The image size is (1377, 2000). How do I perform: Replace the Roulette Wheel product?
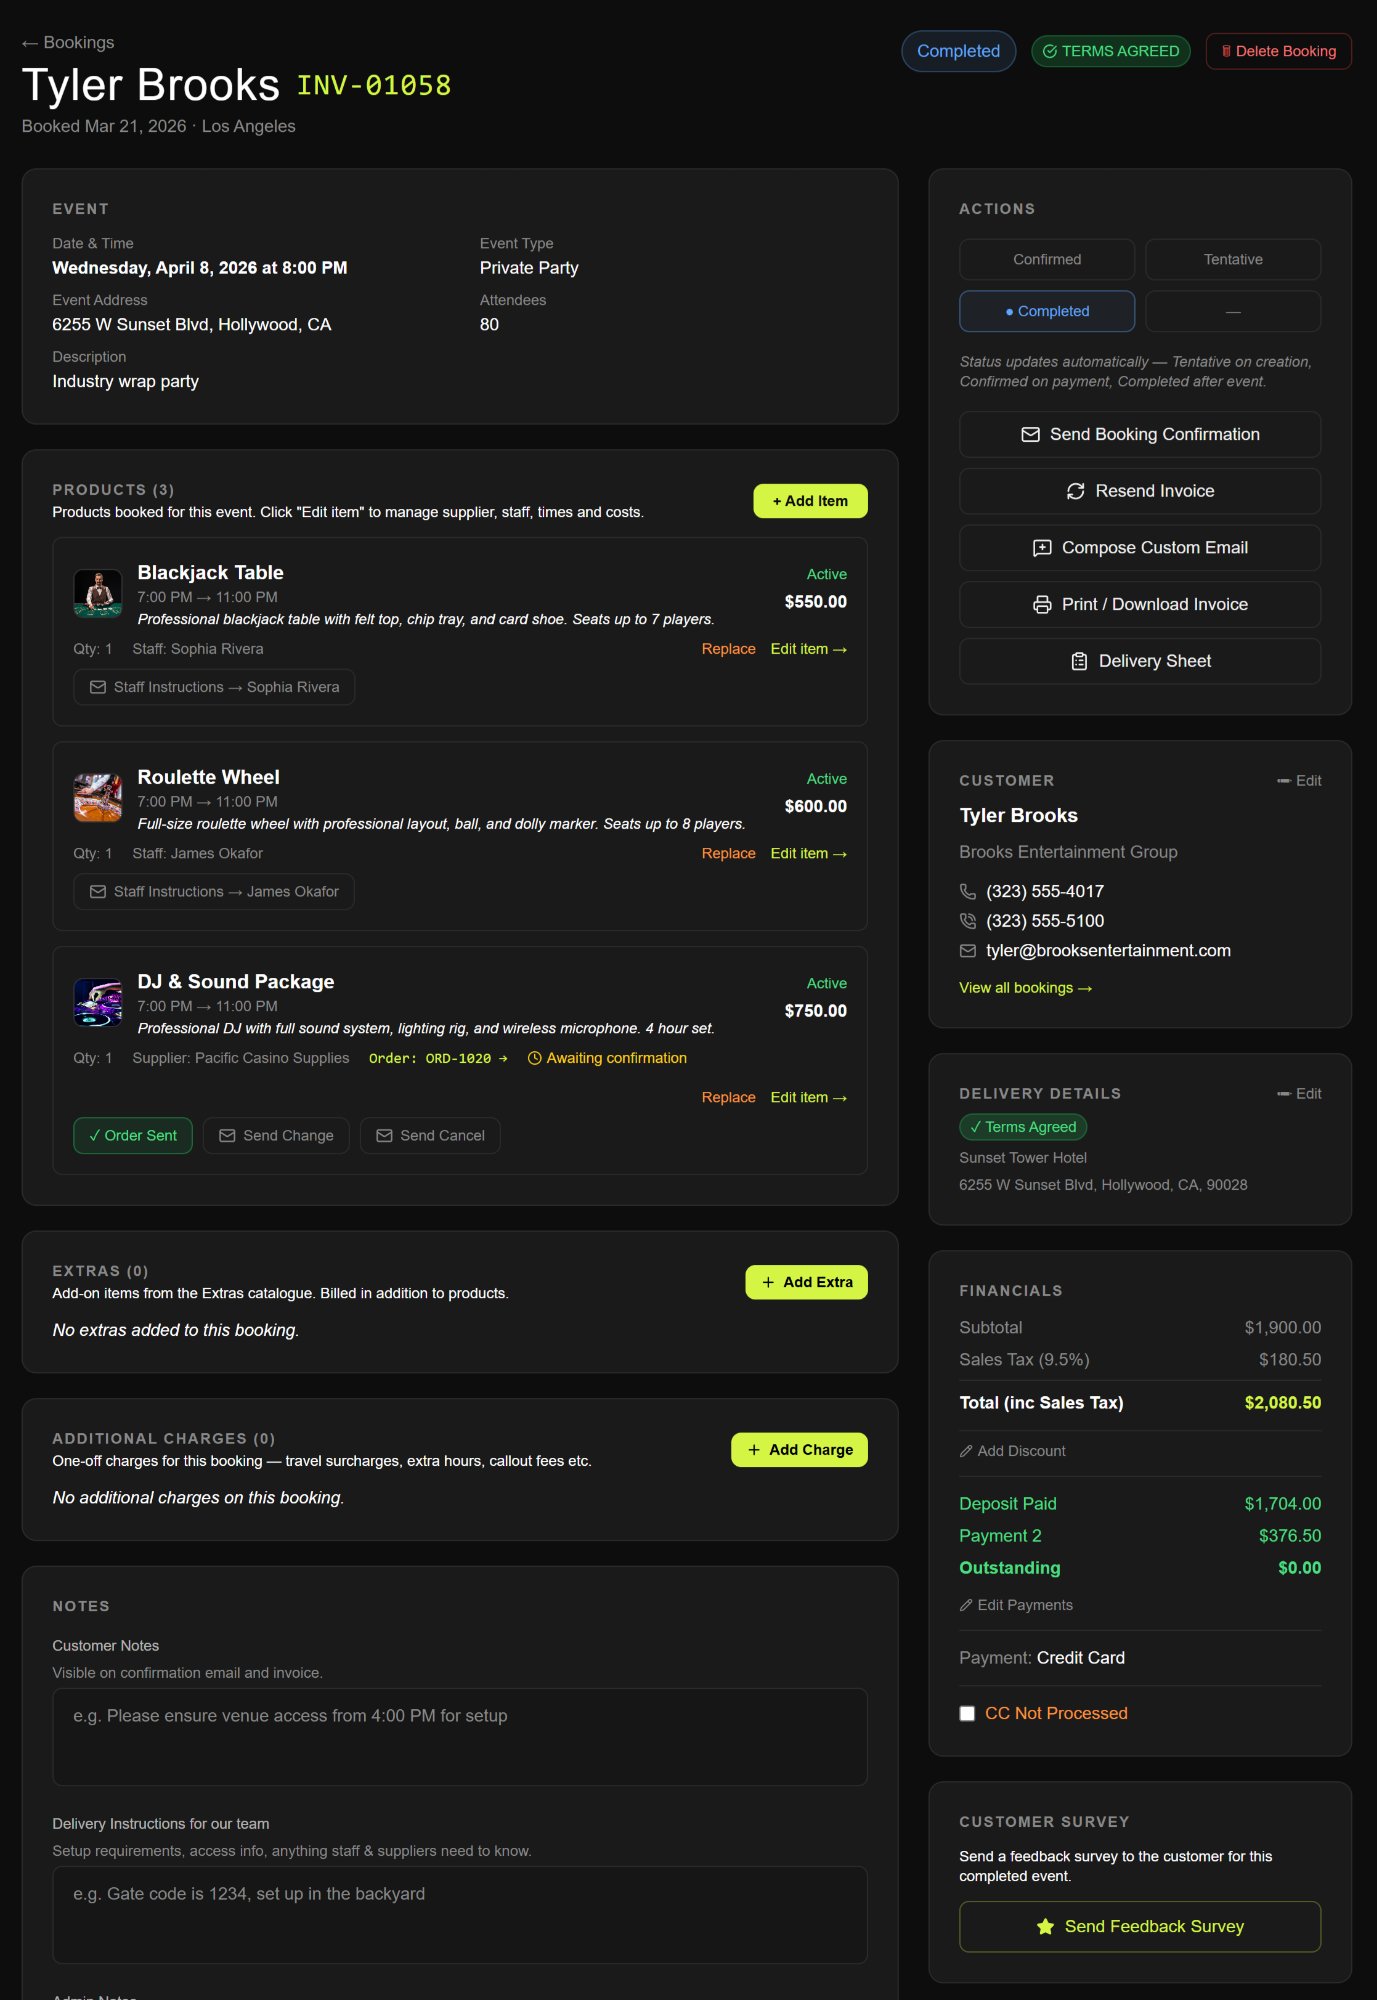[728, 853]
